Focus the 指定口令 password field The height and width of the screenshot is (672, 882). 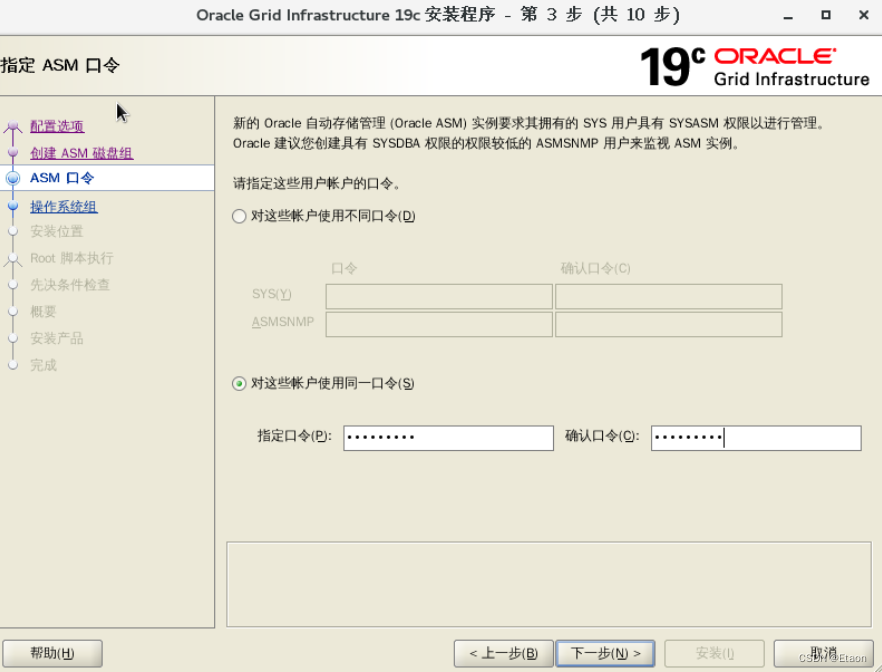click(x=448, y=438)
